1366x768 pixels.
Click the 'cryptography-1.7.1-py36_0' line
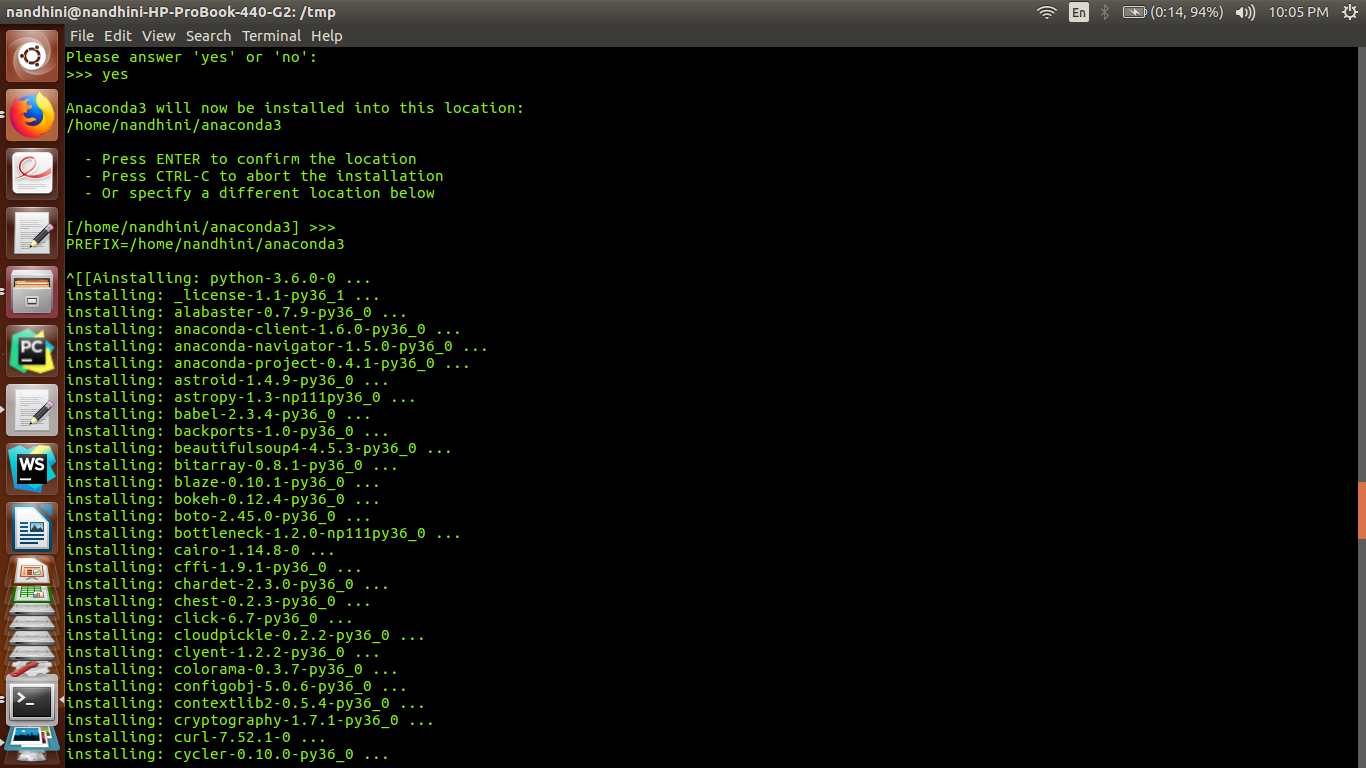[x=250, y=720]
